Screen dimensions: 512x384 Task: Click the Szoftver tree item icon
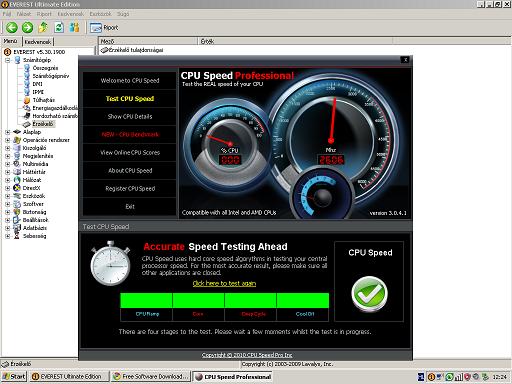[17, 204]
